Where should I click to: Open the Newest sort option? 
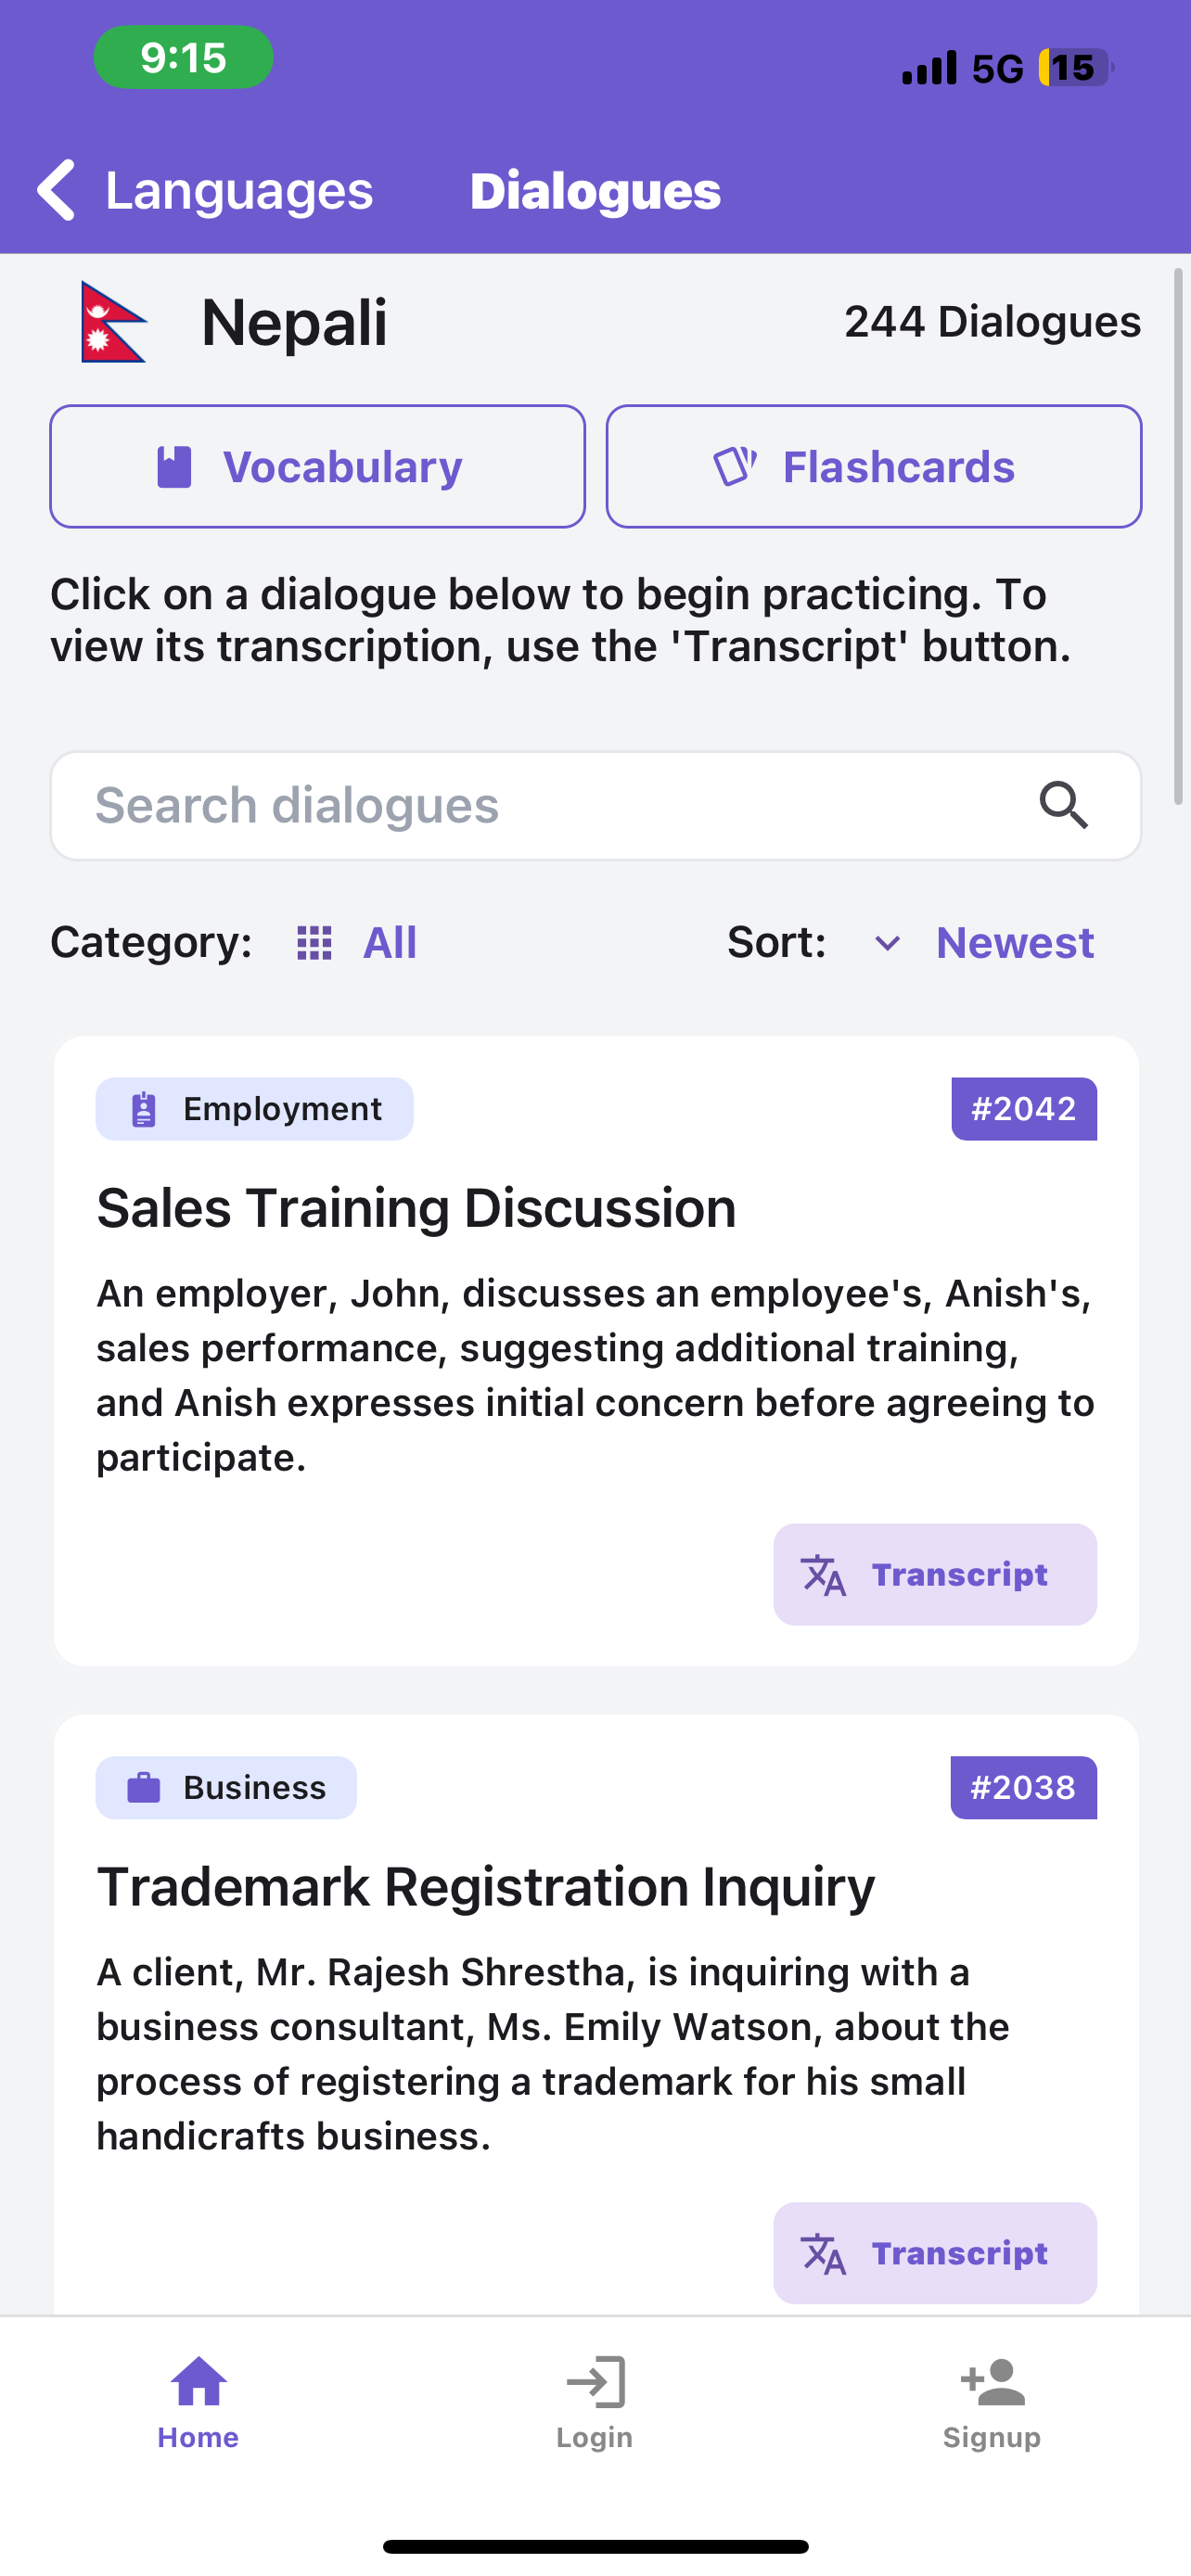[x=1015, y=942]
